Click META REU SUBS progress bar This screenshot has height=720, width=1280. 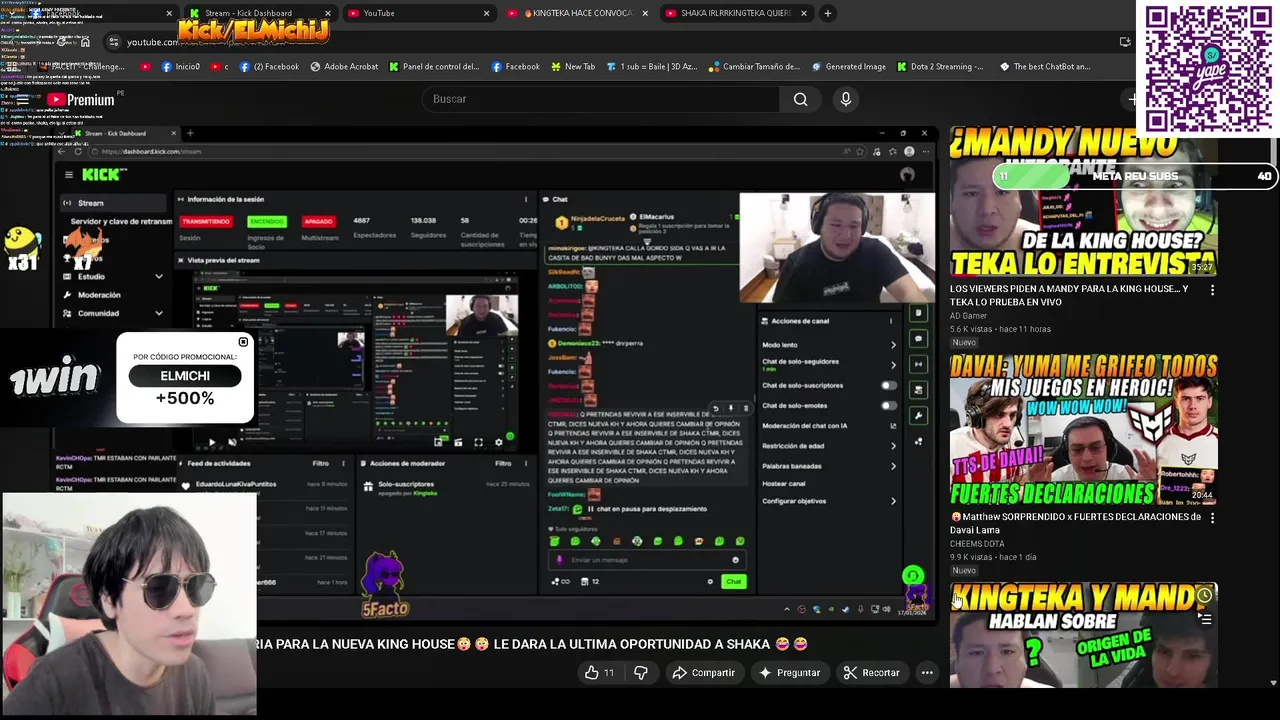tap(1133, 176)
